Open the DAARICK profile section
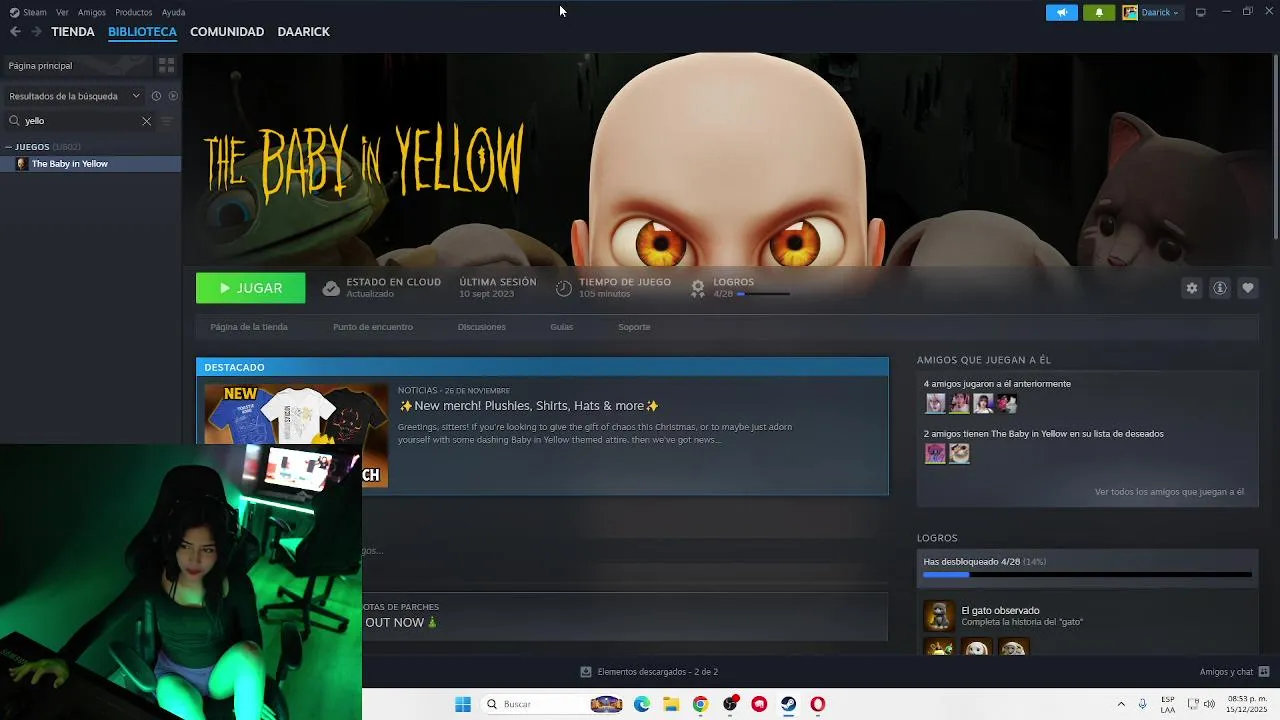The image size is (1280, 720). 303,32
